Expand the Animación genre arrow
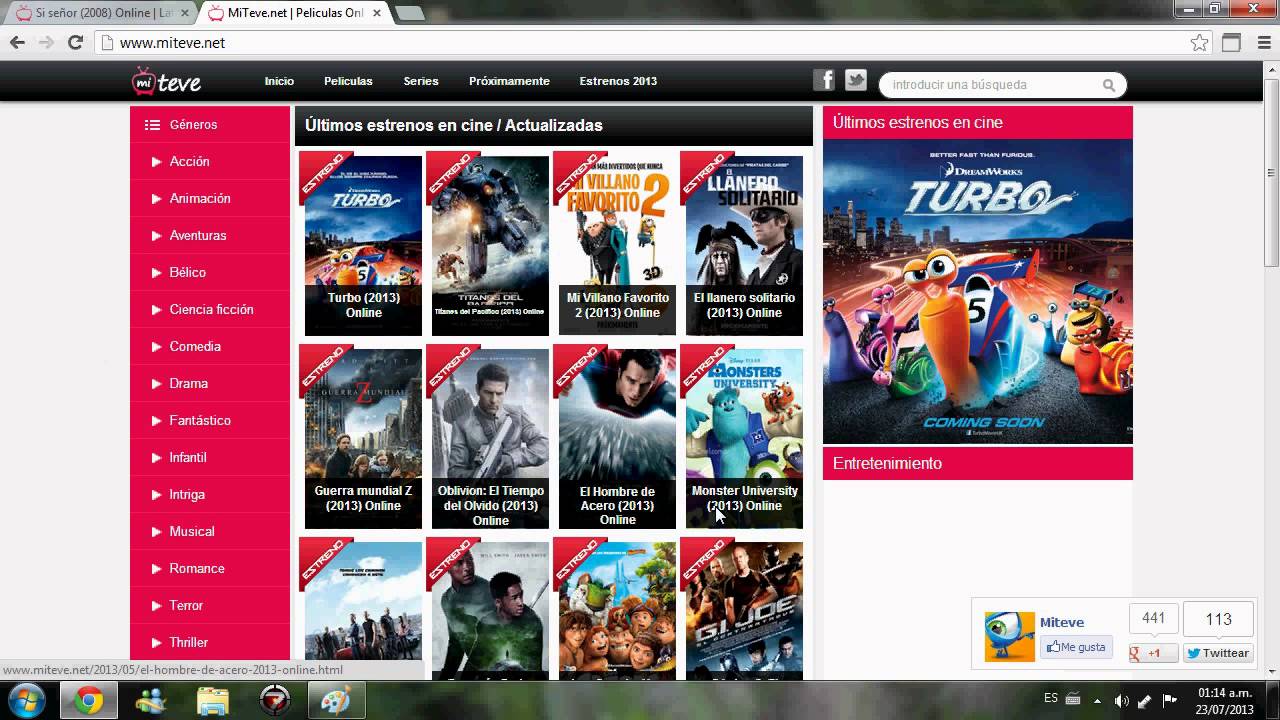 (156, 199)
